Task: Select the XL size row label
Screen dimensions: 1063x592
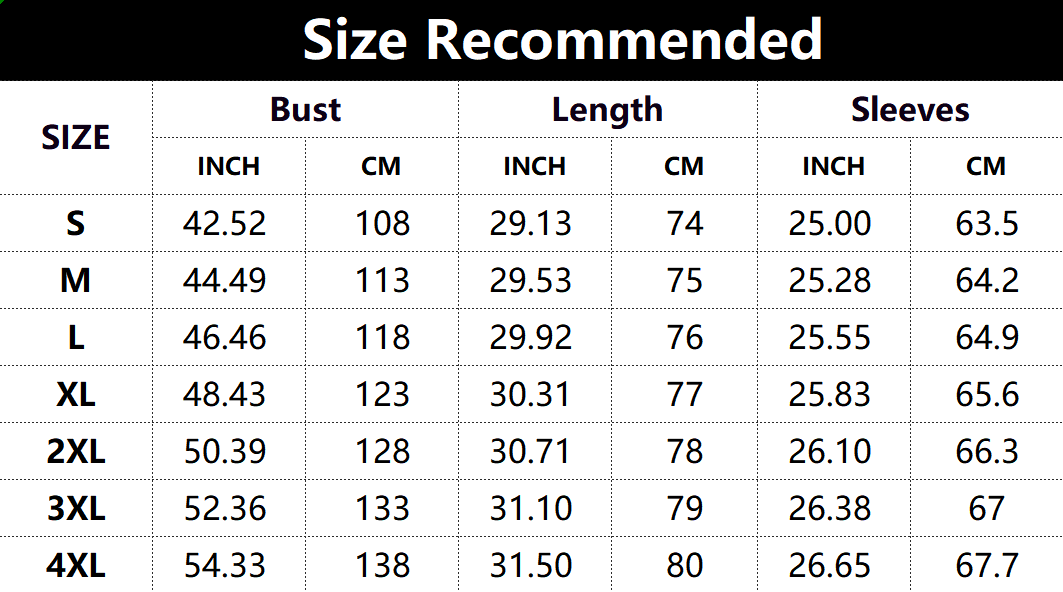Action: pos(76,394)
